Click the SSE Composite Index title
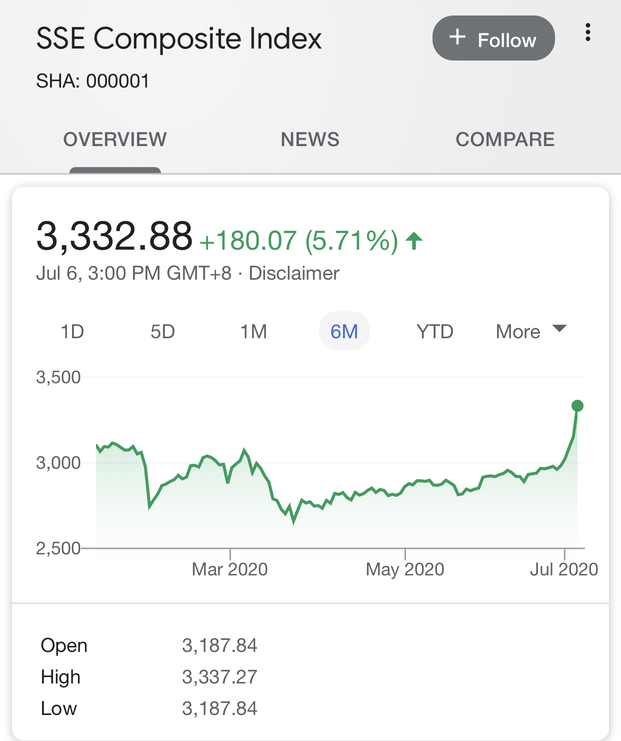The height and width of the screenshot is (741, 621). [x=179, y=40]
